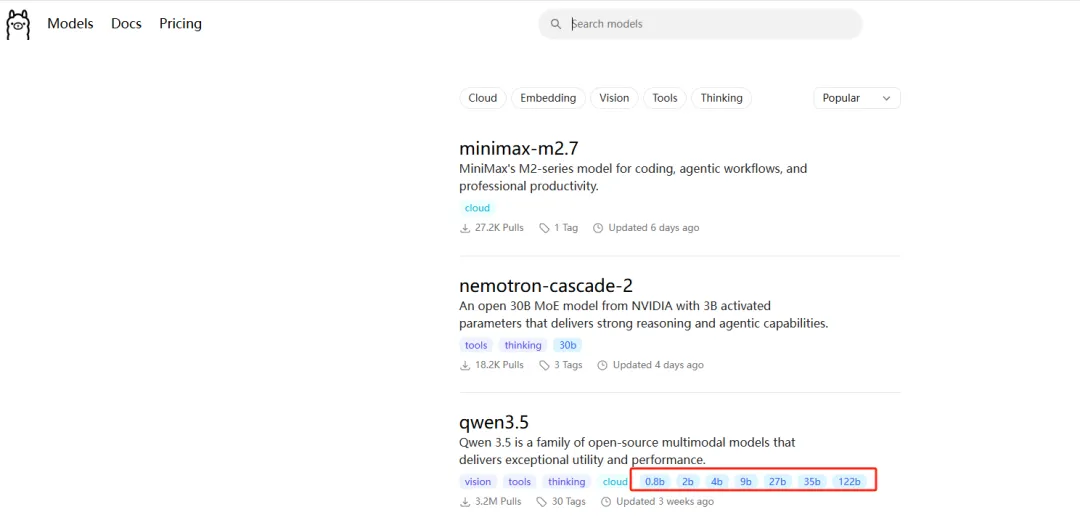The width and height of the screenshot is (1080, 520).
Task: Select the 27b size tag for qwen3.5
Action: pyautogui.click(x=777, y=482)
